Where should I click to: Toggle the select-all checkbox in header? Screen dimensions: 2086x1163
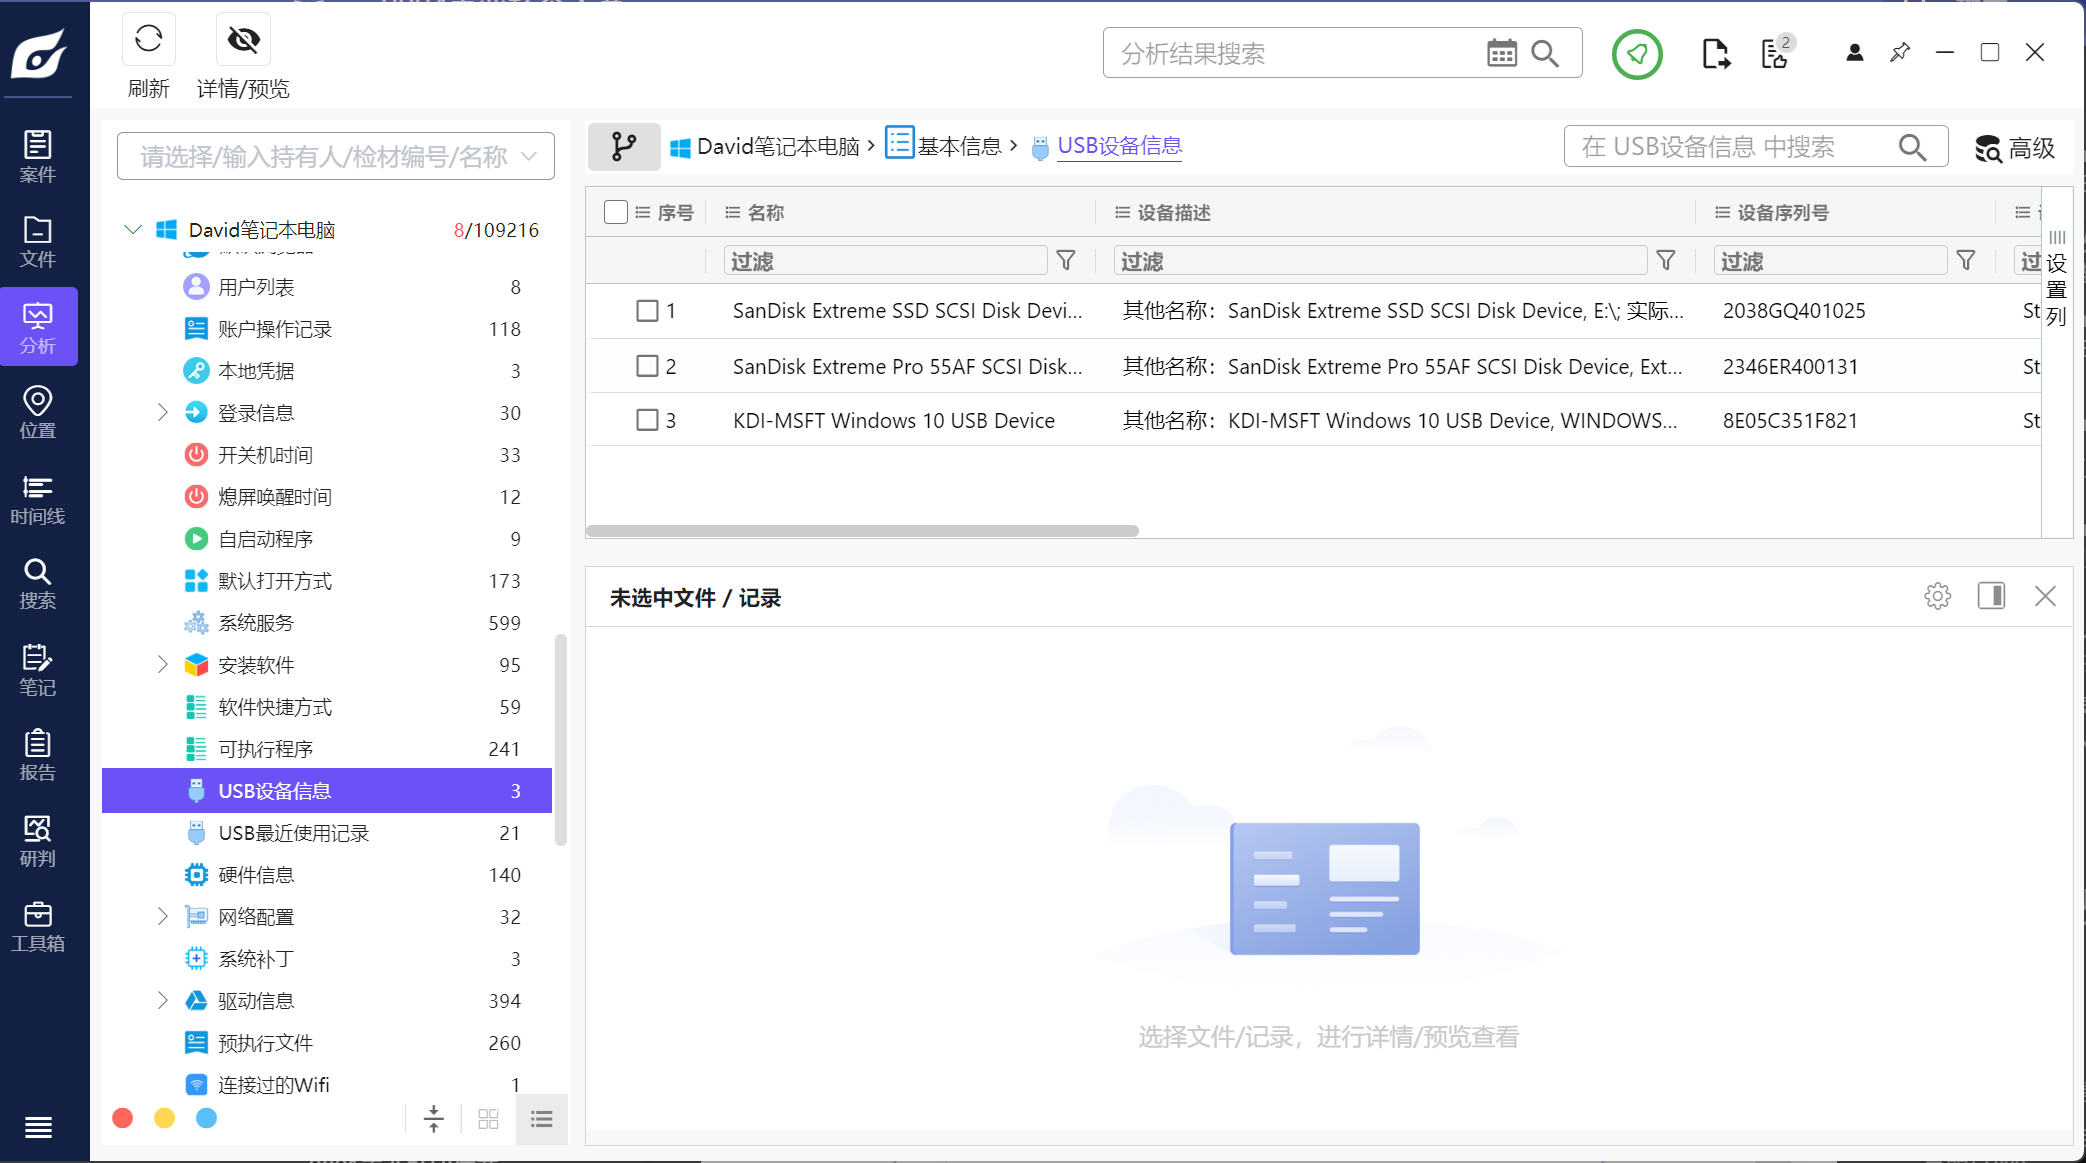616,212
